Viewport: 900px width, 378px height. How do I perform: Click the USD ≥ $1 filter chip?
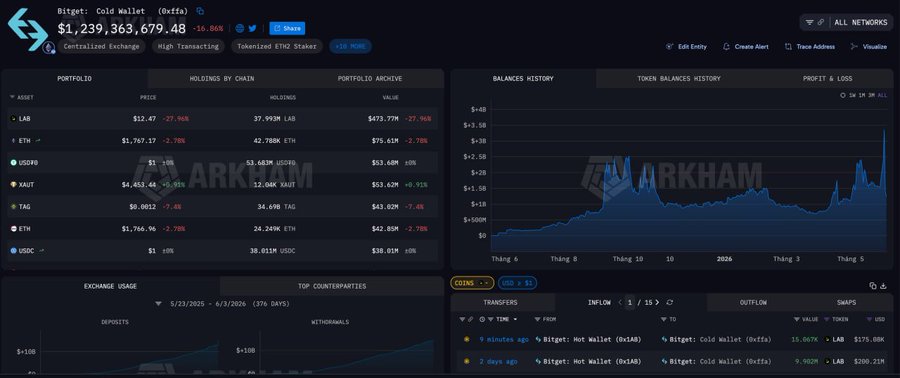(517, 283)
